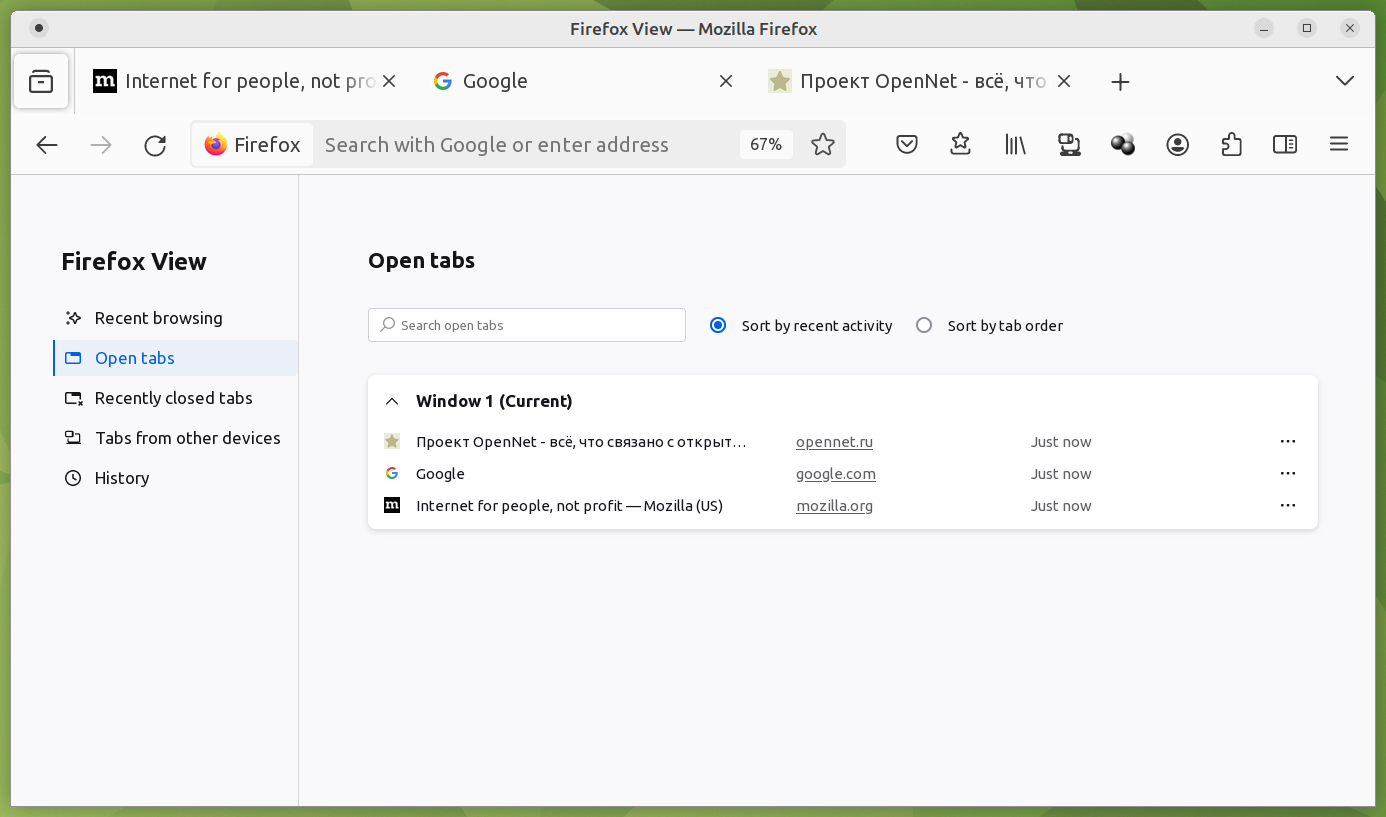Viewport: 1386px width, 817px height.
Task: Open the list all tabs dropdown arrow
Action: coord(1345,81)
